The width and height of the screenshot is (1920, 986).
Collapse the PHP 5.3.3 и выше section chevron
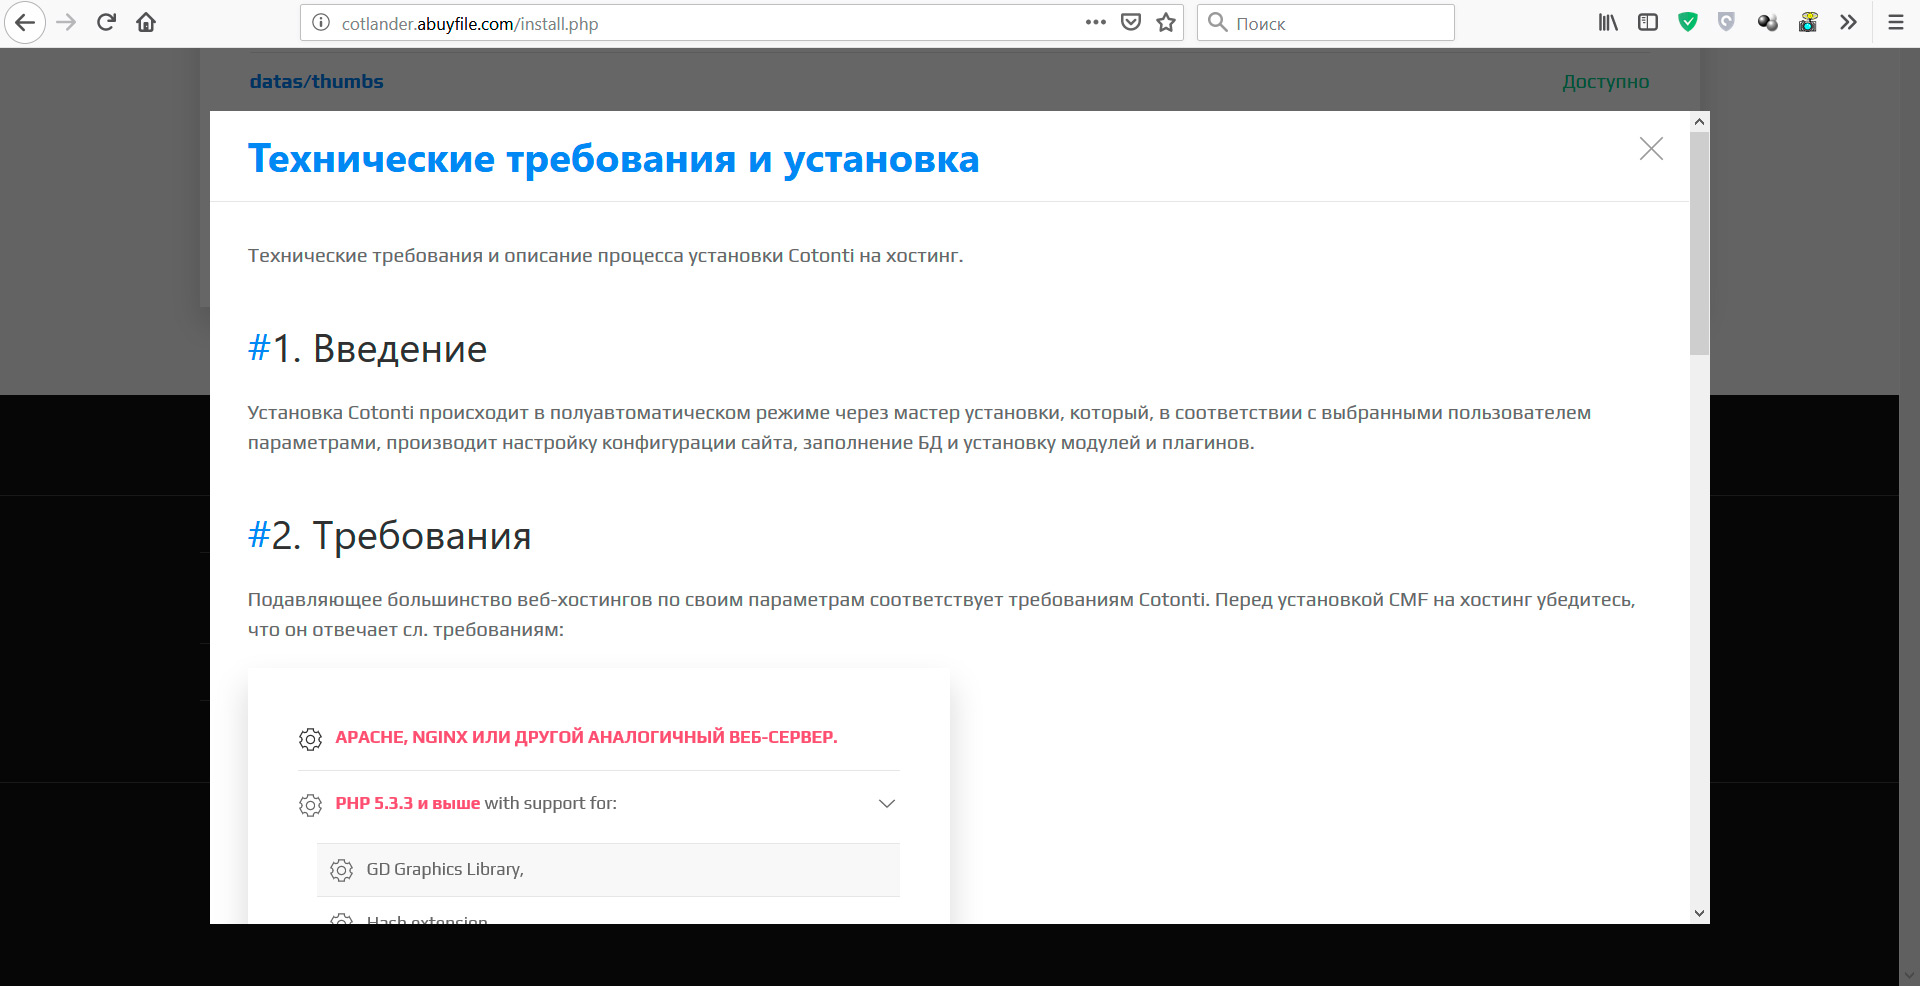[886, 804]
